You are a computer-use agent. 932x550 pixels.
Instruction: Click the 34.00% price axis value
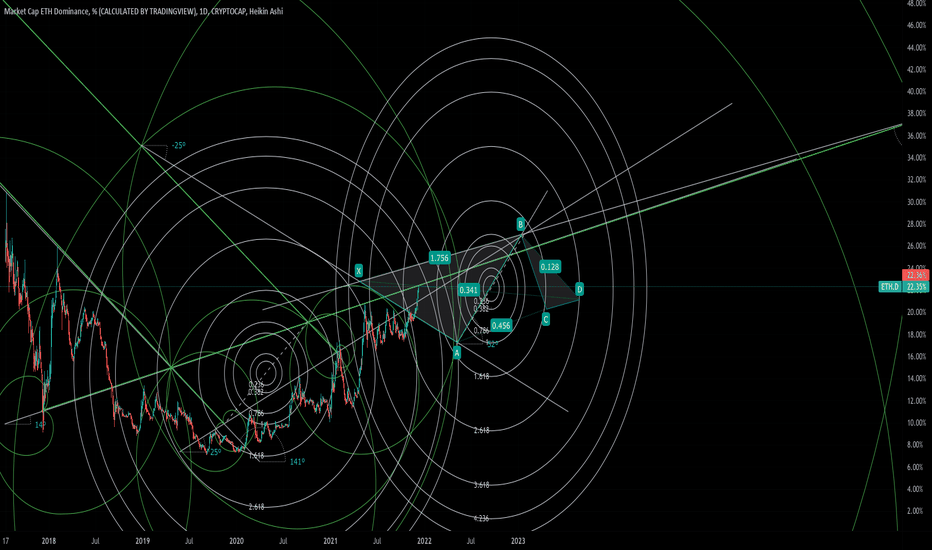pyautogui.click(x=916, y=158)
